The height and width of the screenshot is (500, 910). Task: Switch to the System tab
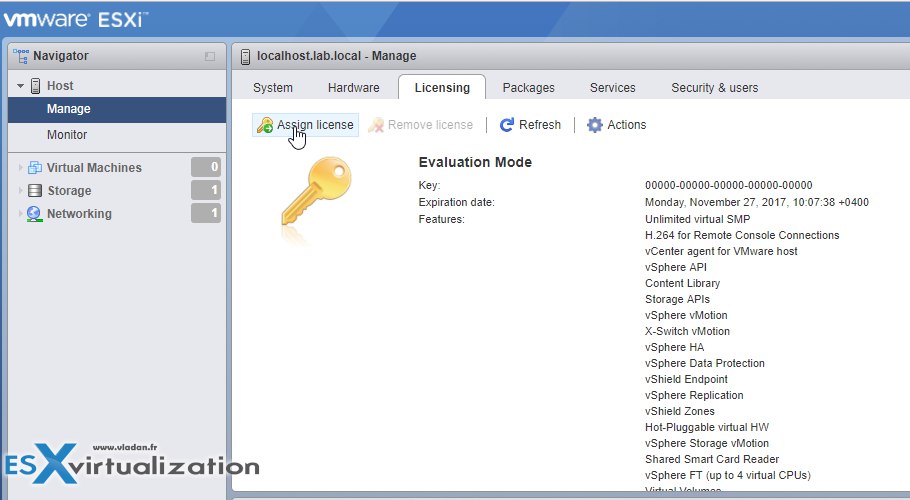273,88
